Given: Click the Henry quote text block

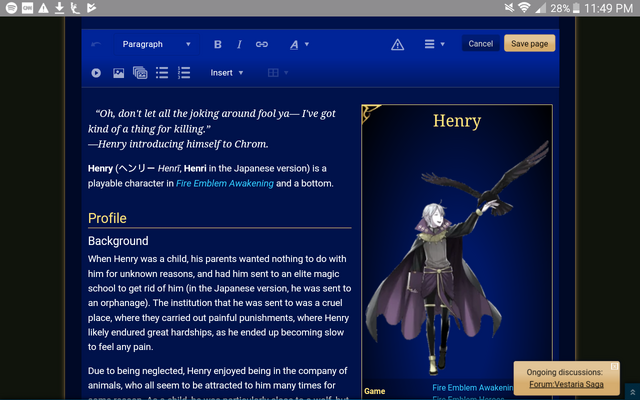Looking at the screenshot, I should [211, 129].
